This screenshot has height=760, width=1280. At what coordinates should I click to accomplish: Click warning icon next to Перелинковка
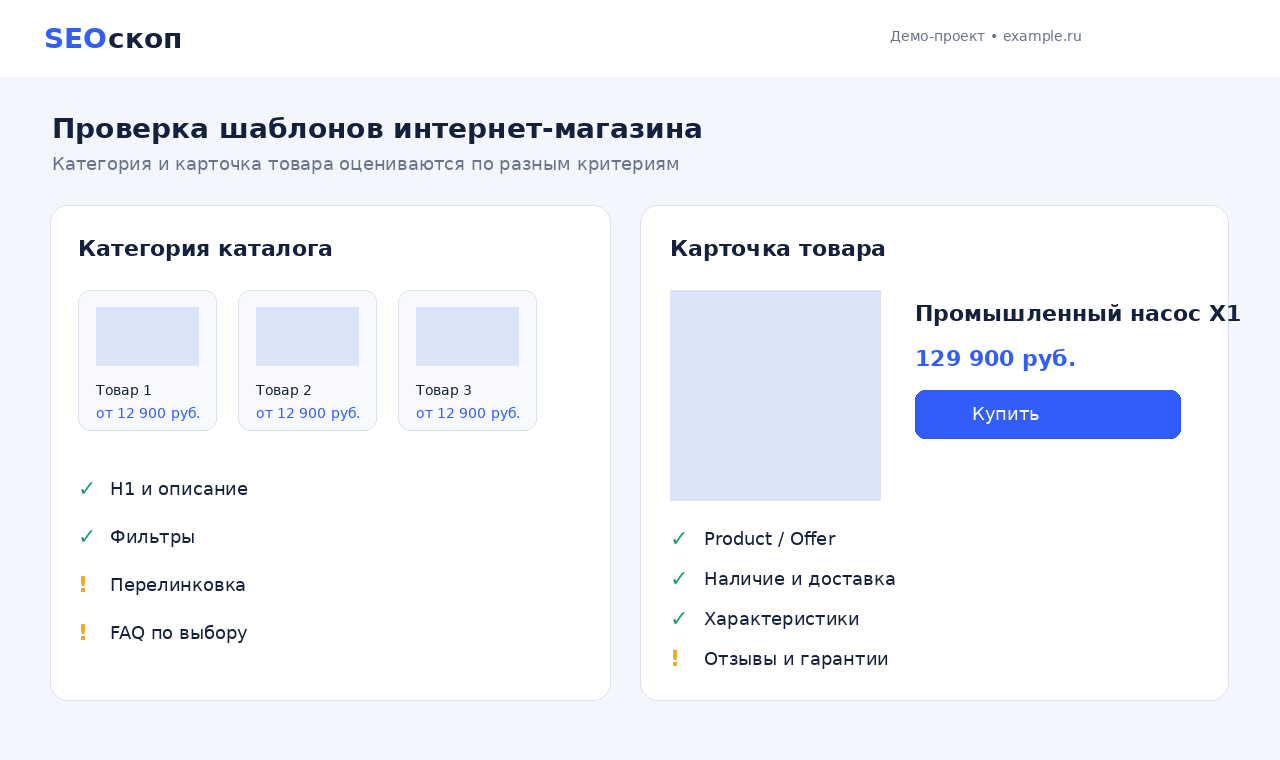[83, 585]
